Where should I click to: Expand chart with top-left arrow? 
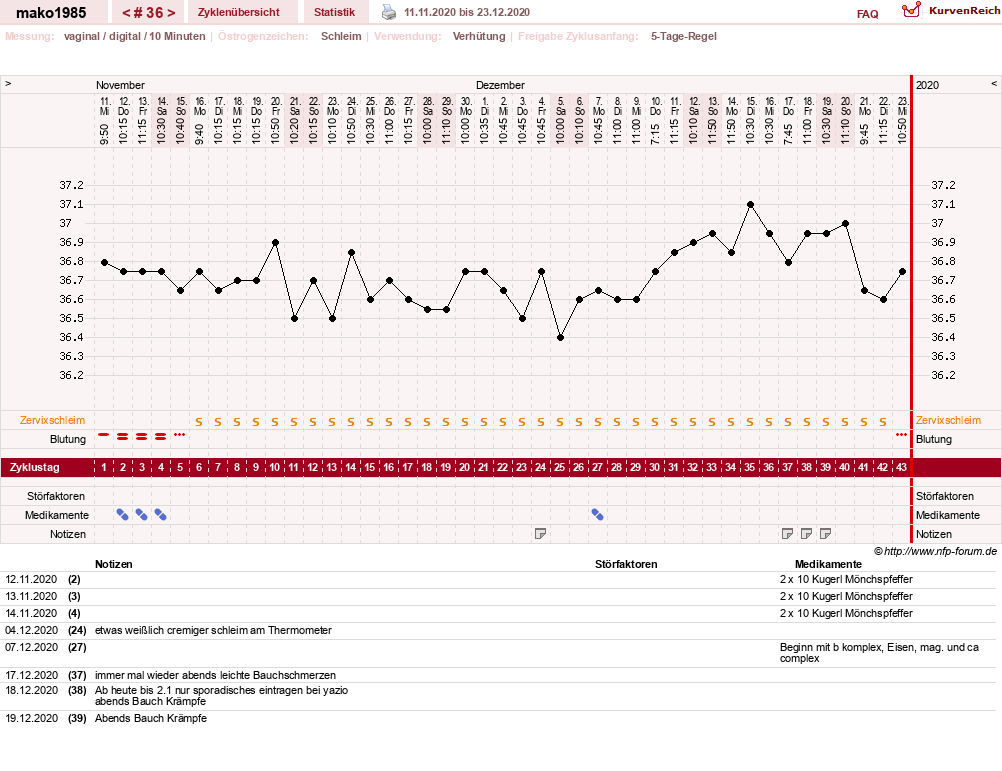[8, 84]
